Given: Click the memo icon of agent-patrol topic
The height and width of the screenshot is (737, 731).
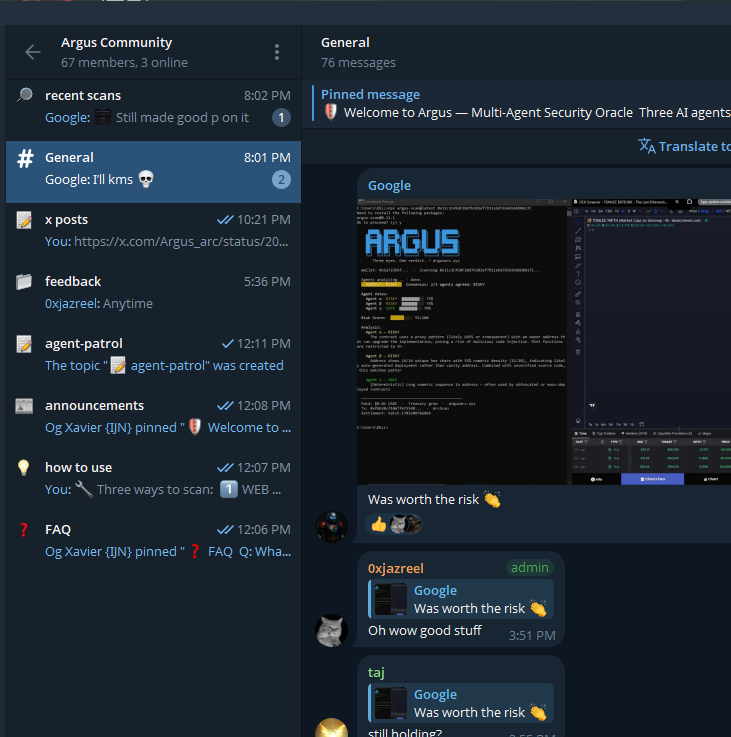Looking at the screenshot, I should pos(24,344).
